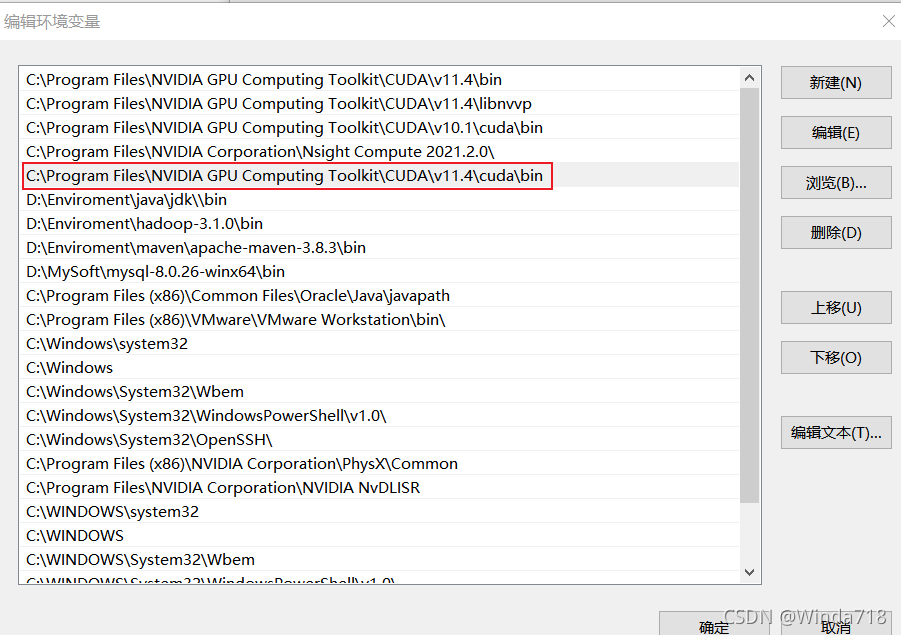
Task: Select the System32\OpenSSH\ entry
Action: [379, 440]
